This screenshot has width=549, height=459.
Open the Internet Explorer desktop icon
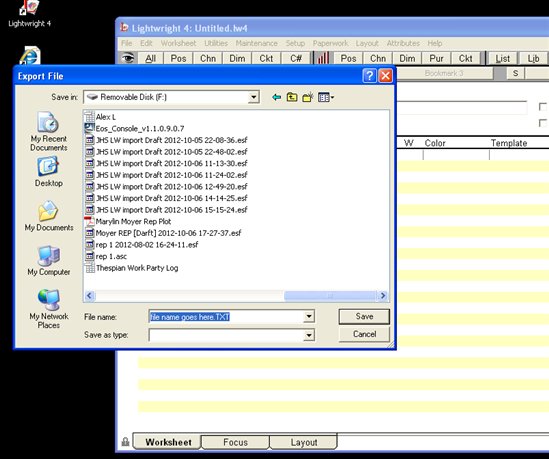click(30, 55)
